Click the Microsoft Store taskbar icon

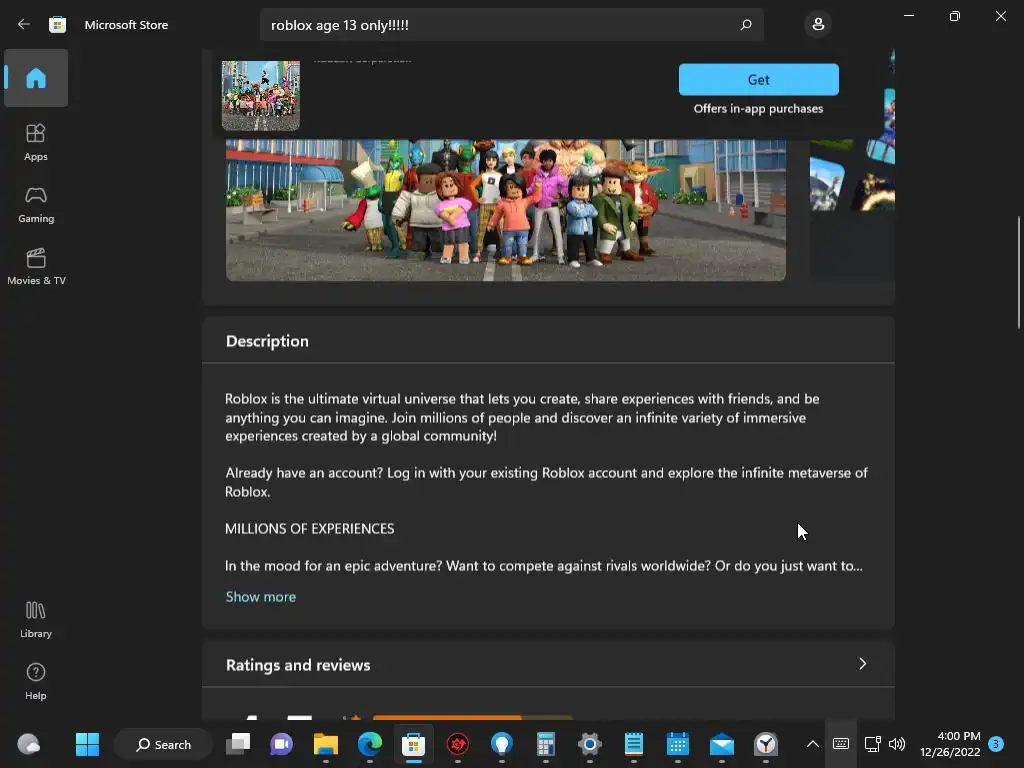(x=413, y=744)
